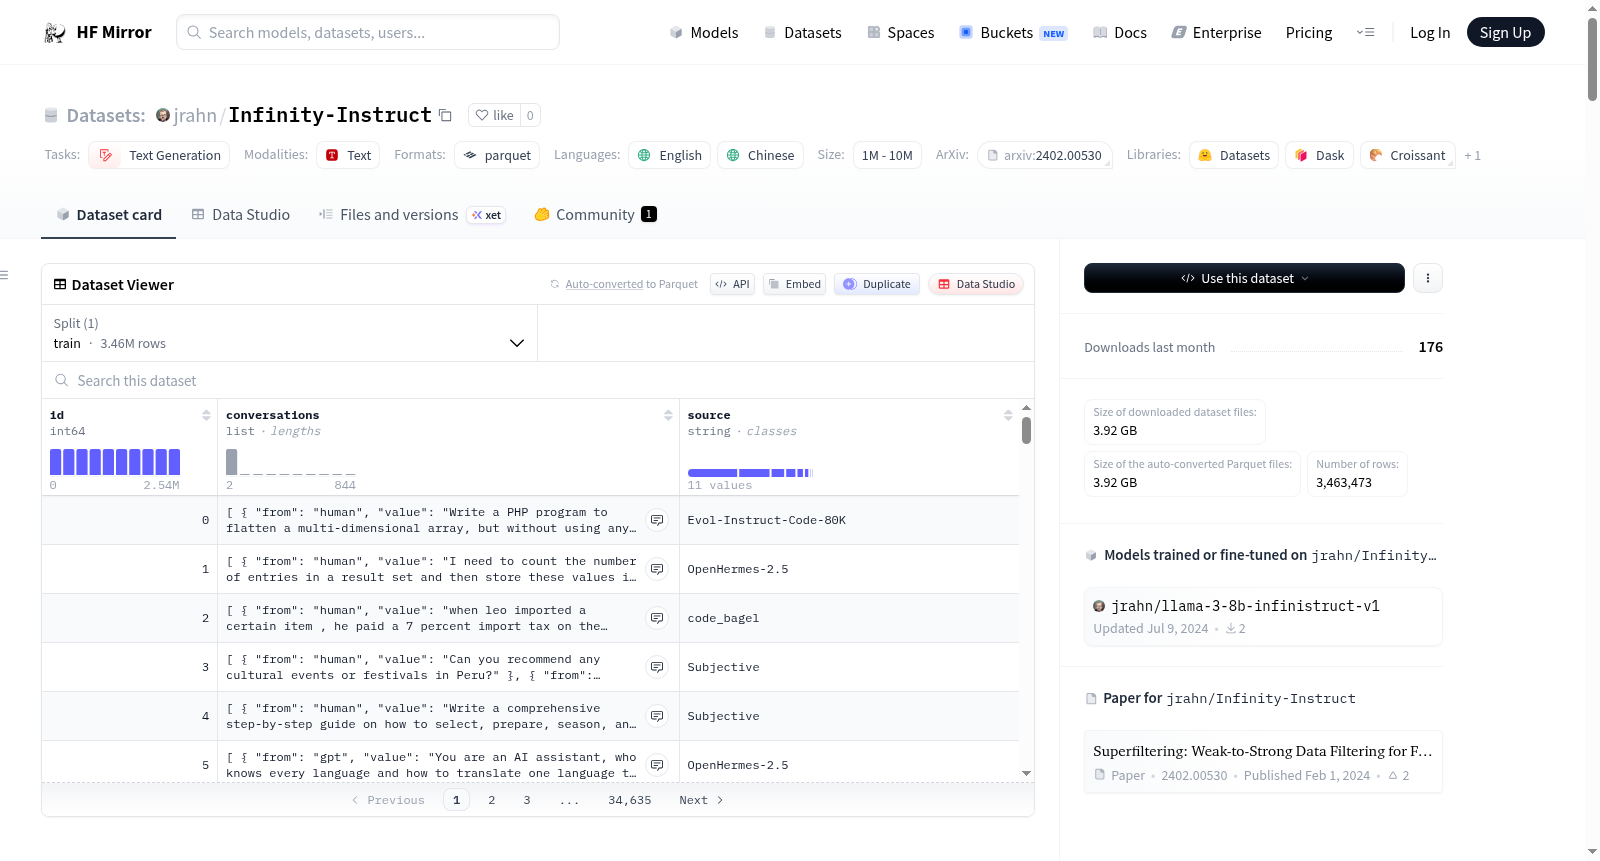Open expanded chat view for row 5
Screen dimensions: 1600x861
click(x=657, y=765)
